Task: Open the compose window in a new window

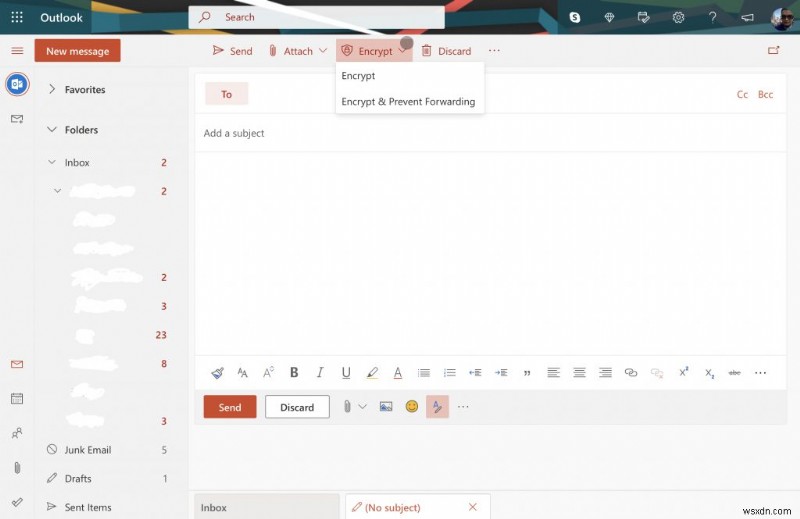Action: click(x=773, y=50)
